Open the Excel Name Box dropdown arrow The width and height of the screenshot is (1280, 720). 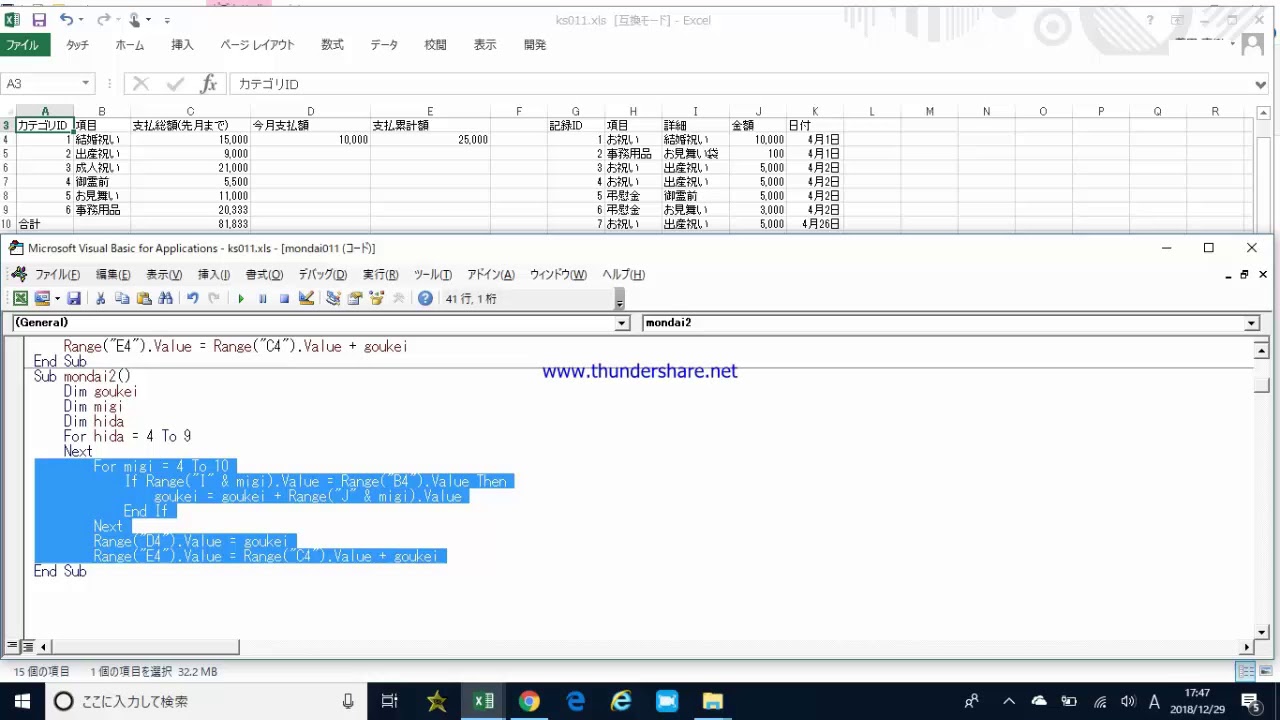(x=86, y=84)
